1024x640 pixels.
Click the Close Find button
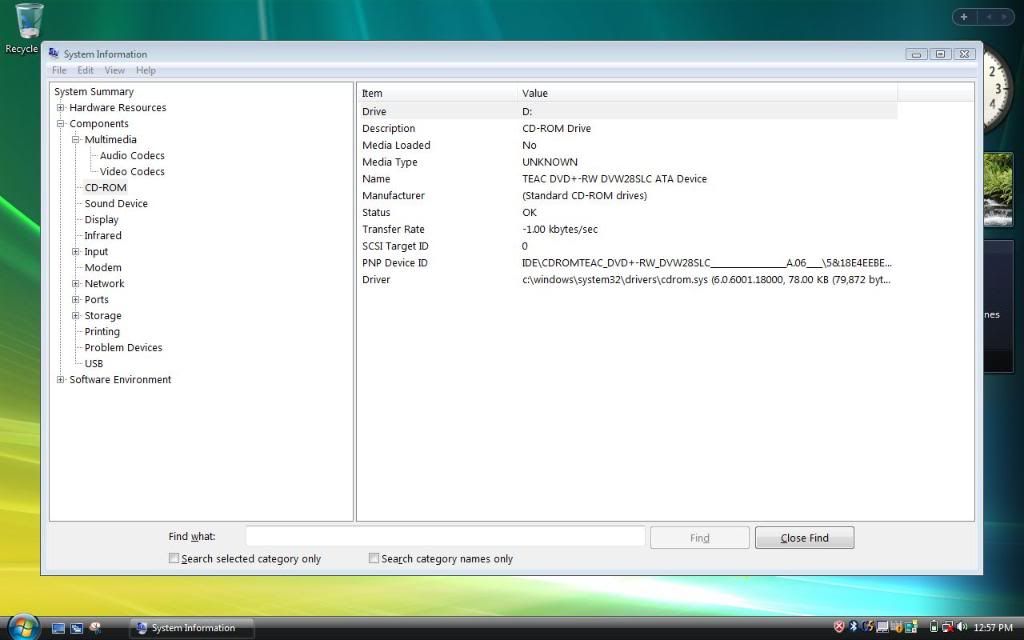point(804,538)
